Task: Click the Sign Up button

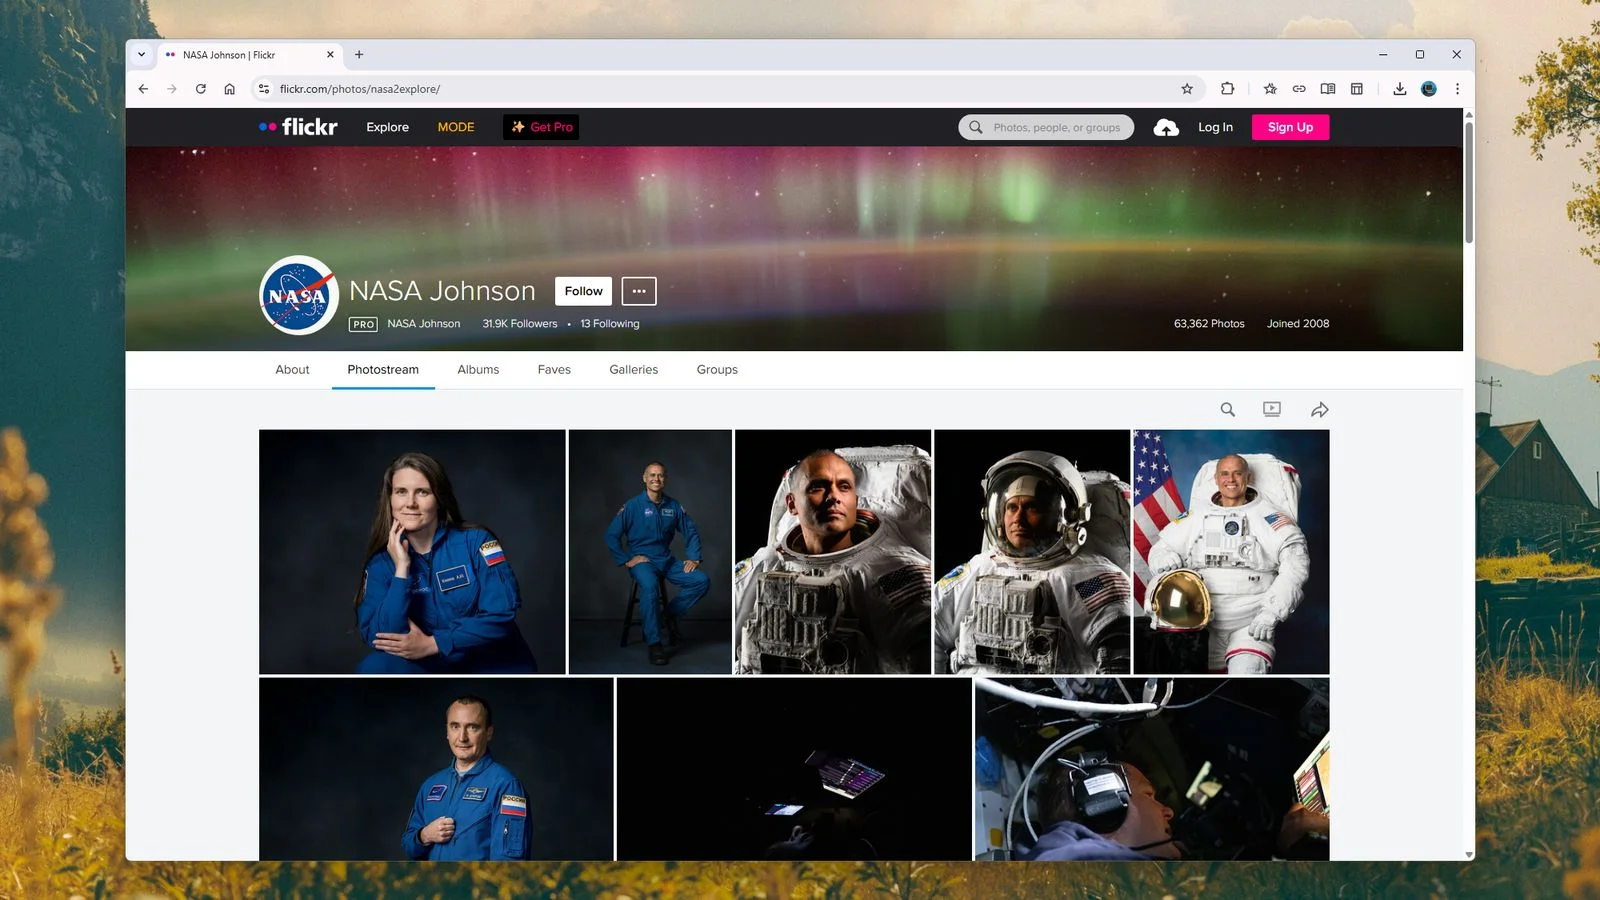Action: (1290, 127)
